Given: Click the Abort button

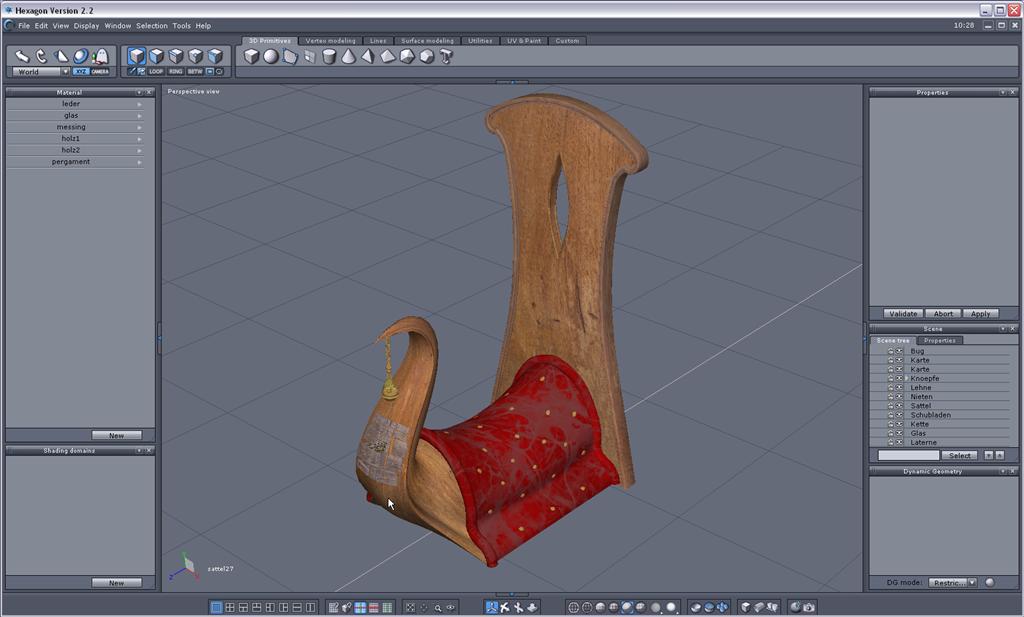Looking at the screenshot, I should [x=943, y=314].
